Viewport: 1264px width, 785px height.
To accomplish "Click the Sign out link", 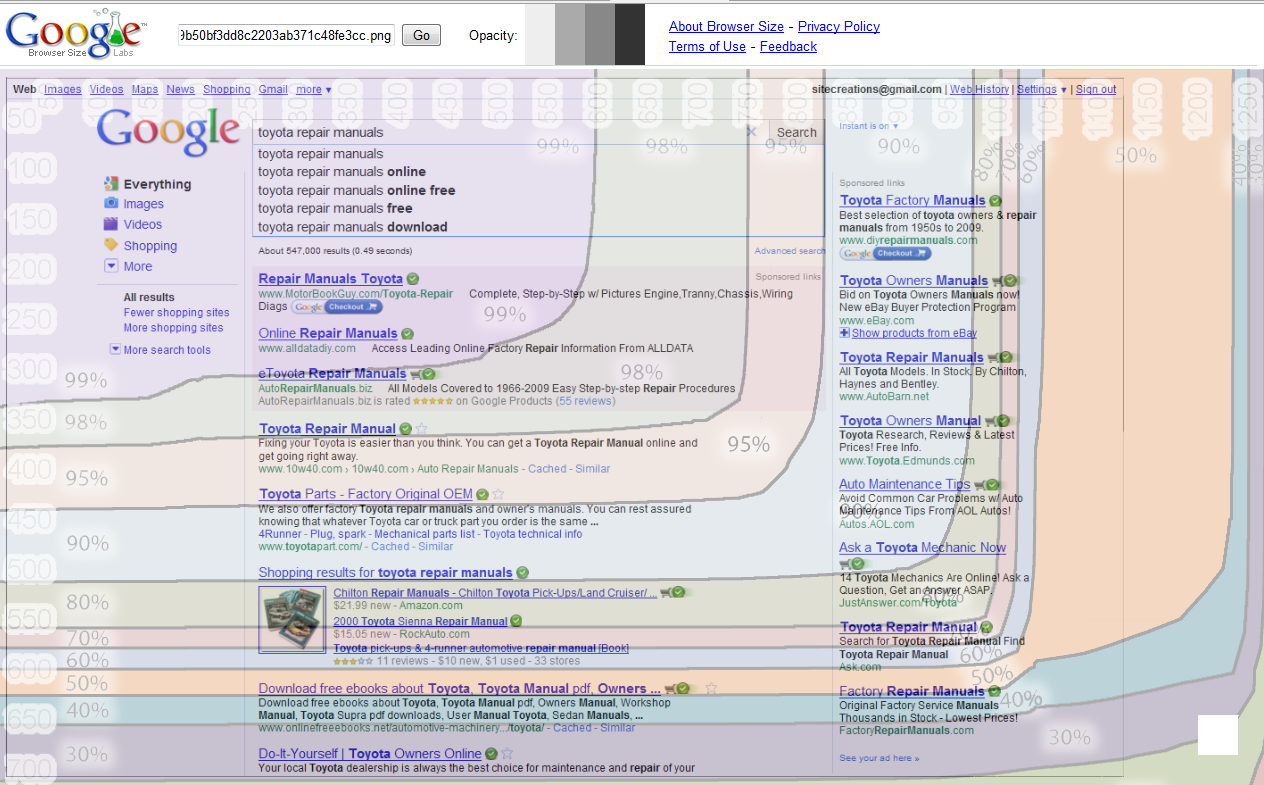I will click(x=1096, y=90).
